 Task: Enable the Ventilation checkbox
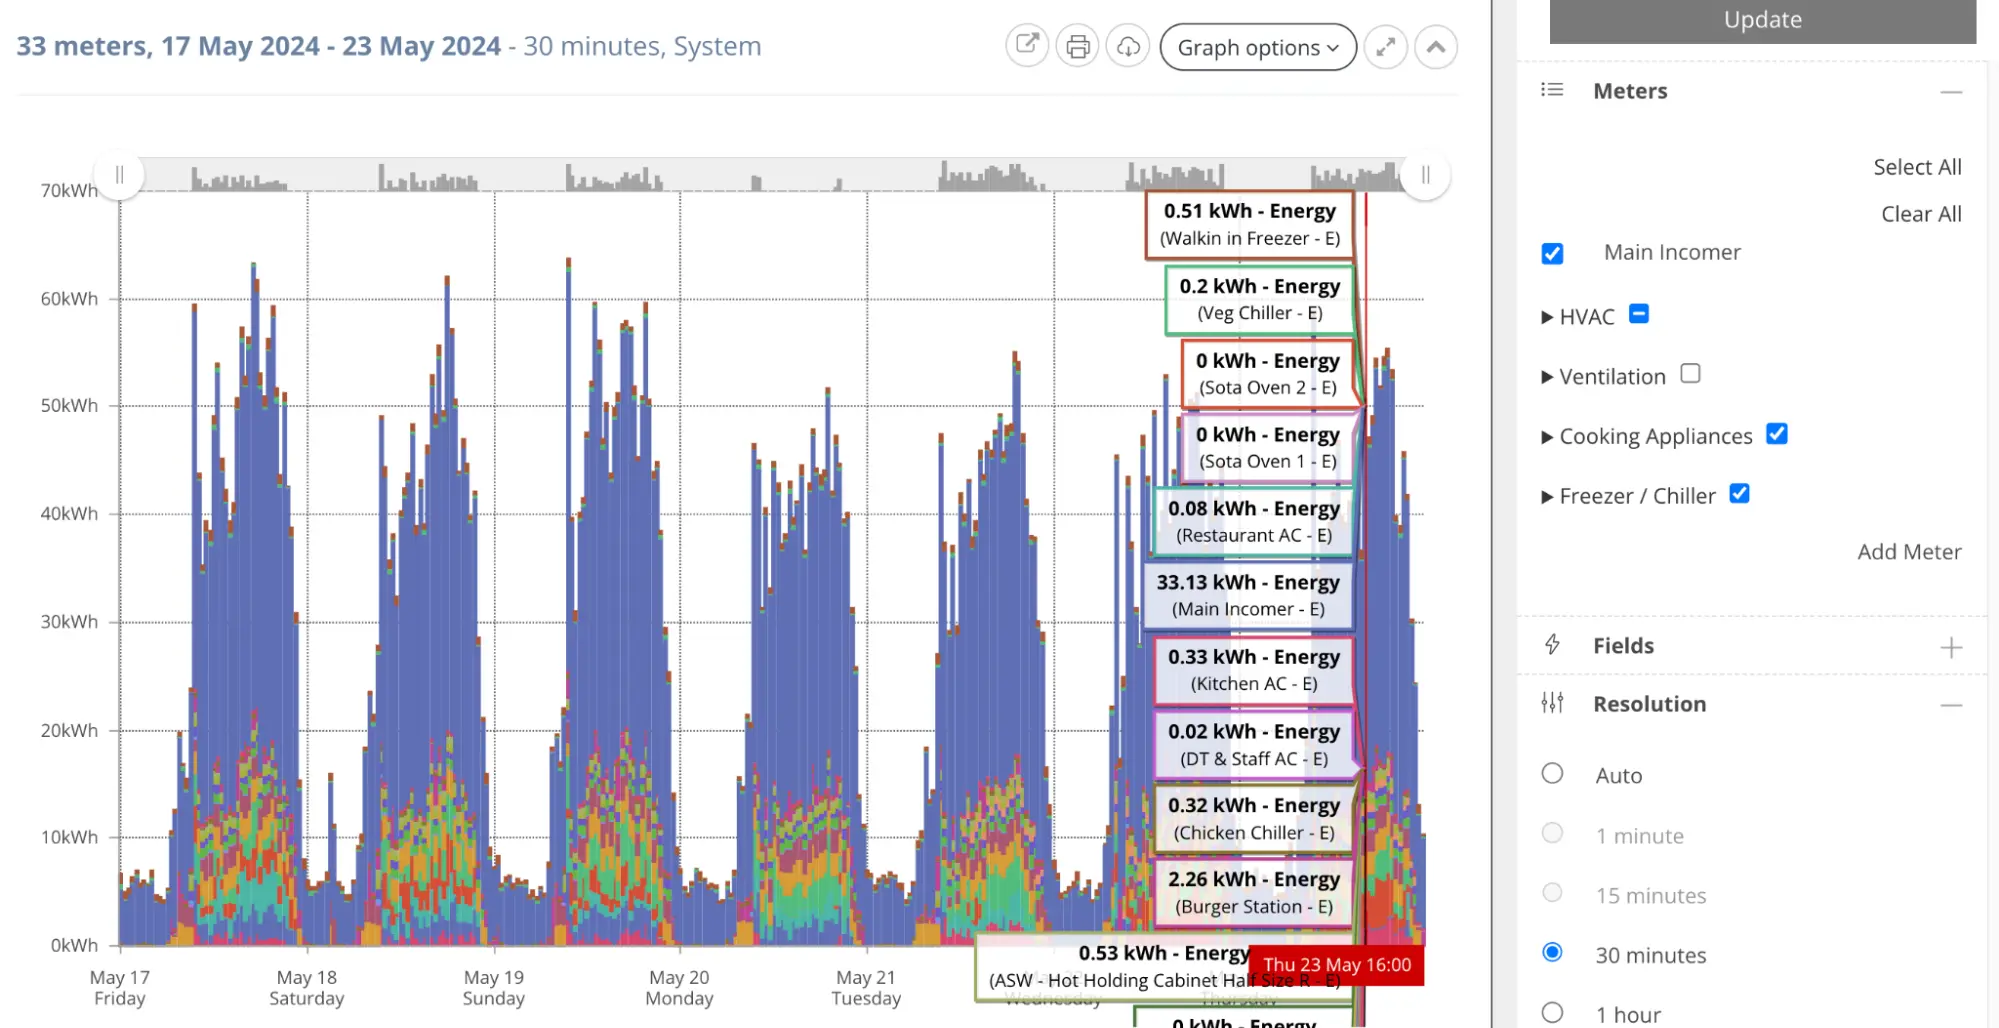[x=1690, y=373]
